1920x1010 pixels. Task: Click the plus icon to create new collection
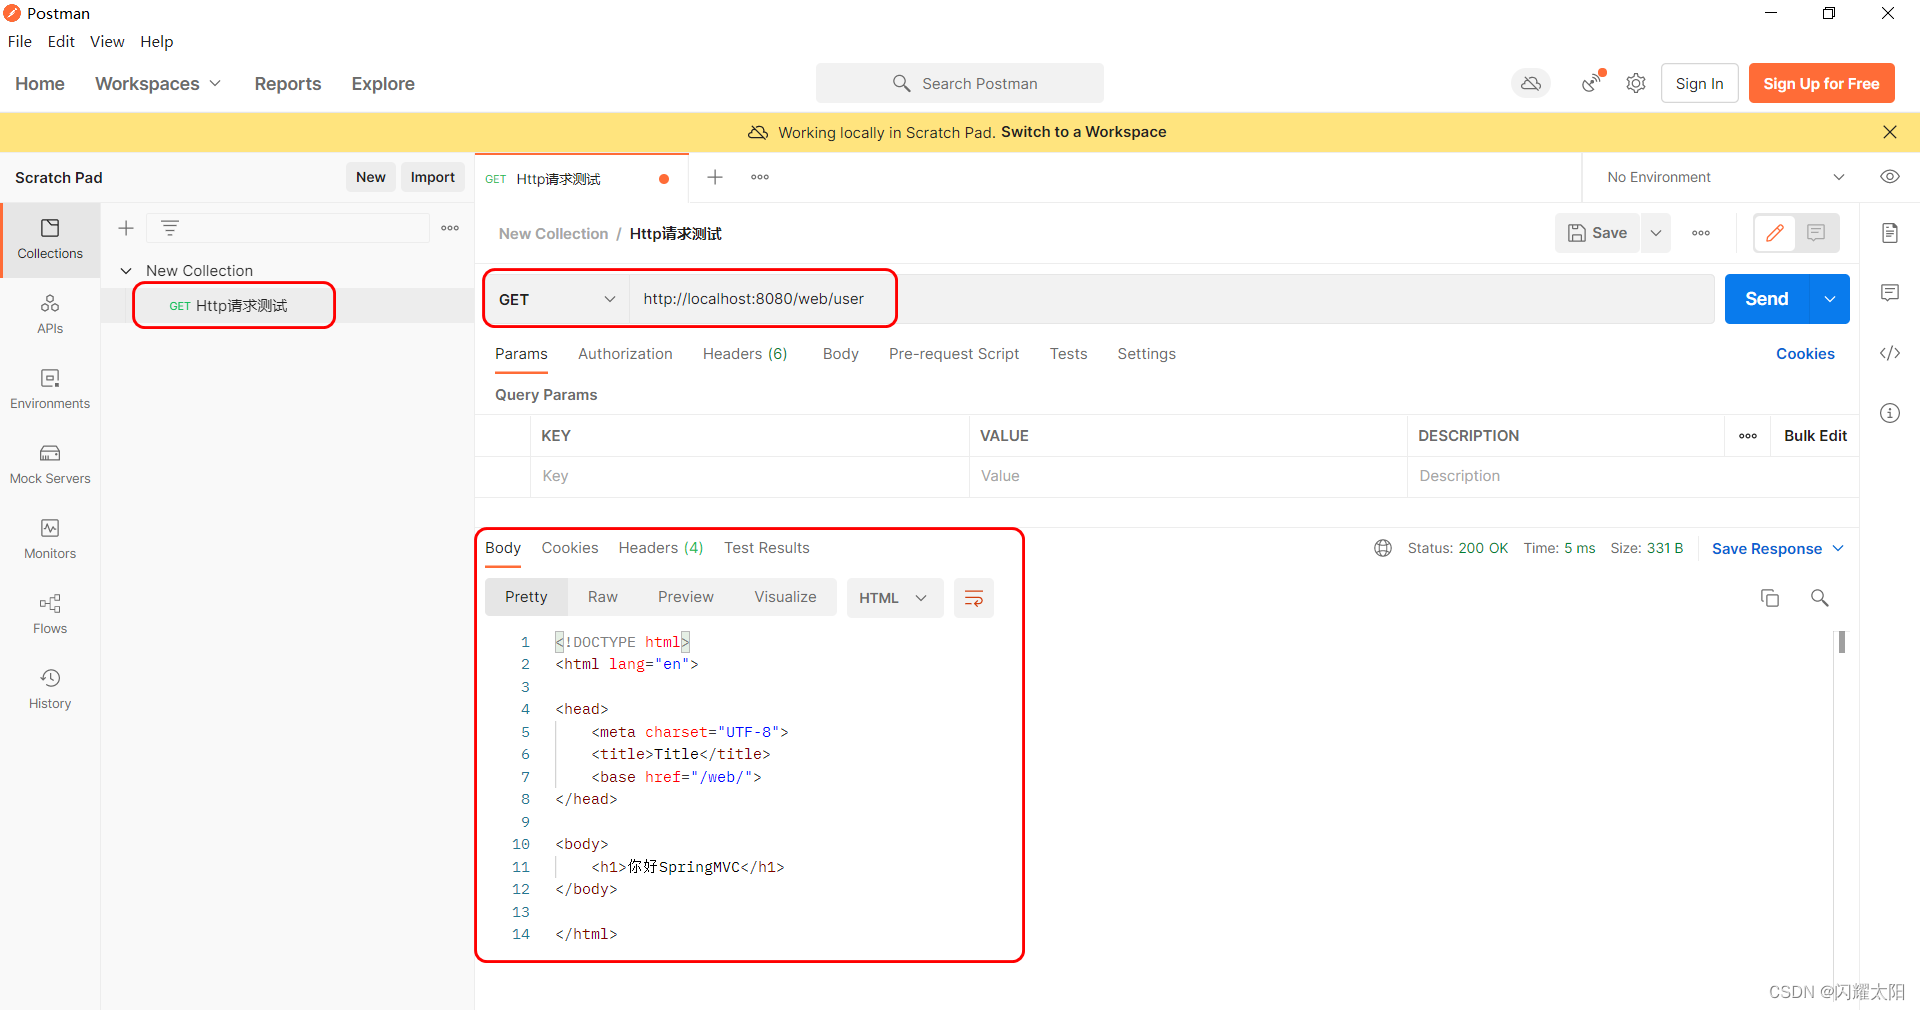click(x=126, y=228)
